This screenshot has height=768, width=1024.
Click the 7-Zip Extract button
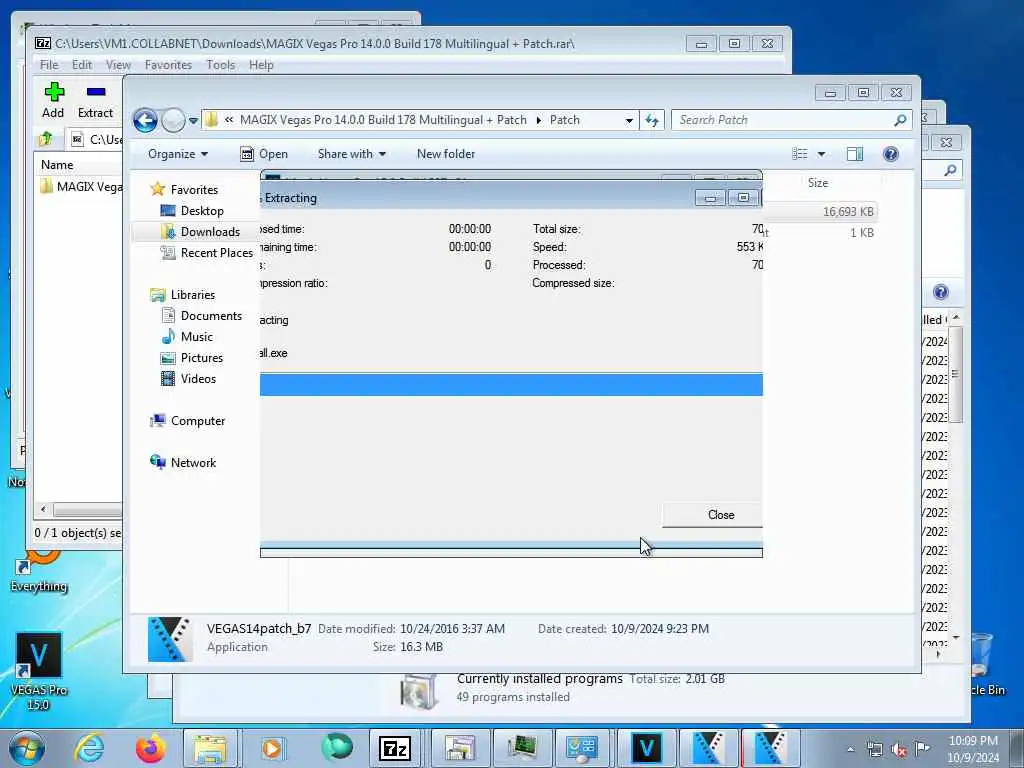click(x=95, y=100)
